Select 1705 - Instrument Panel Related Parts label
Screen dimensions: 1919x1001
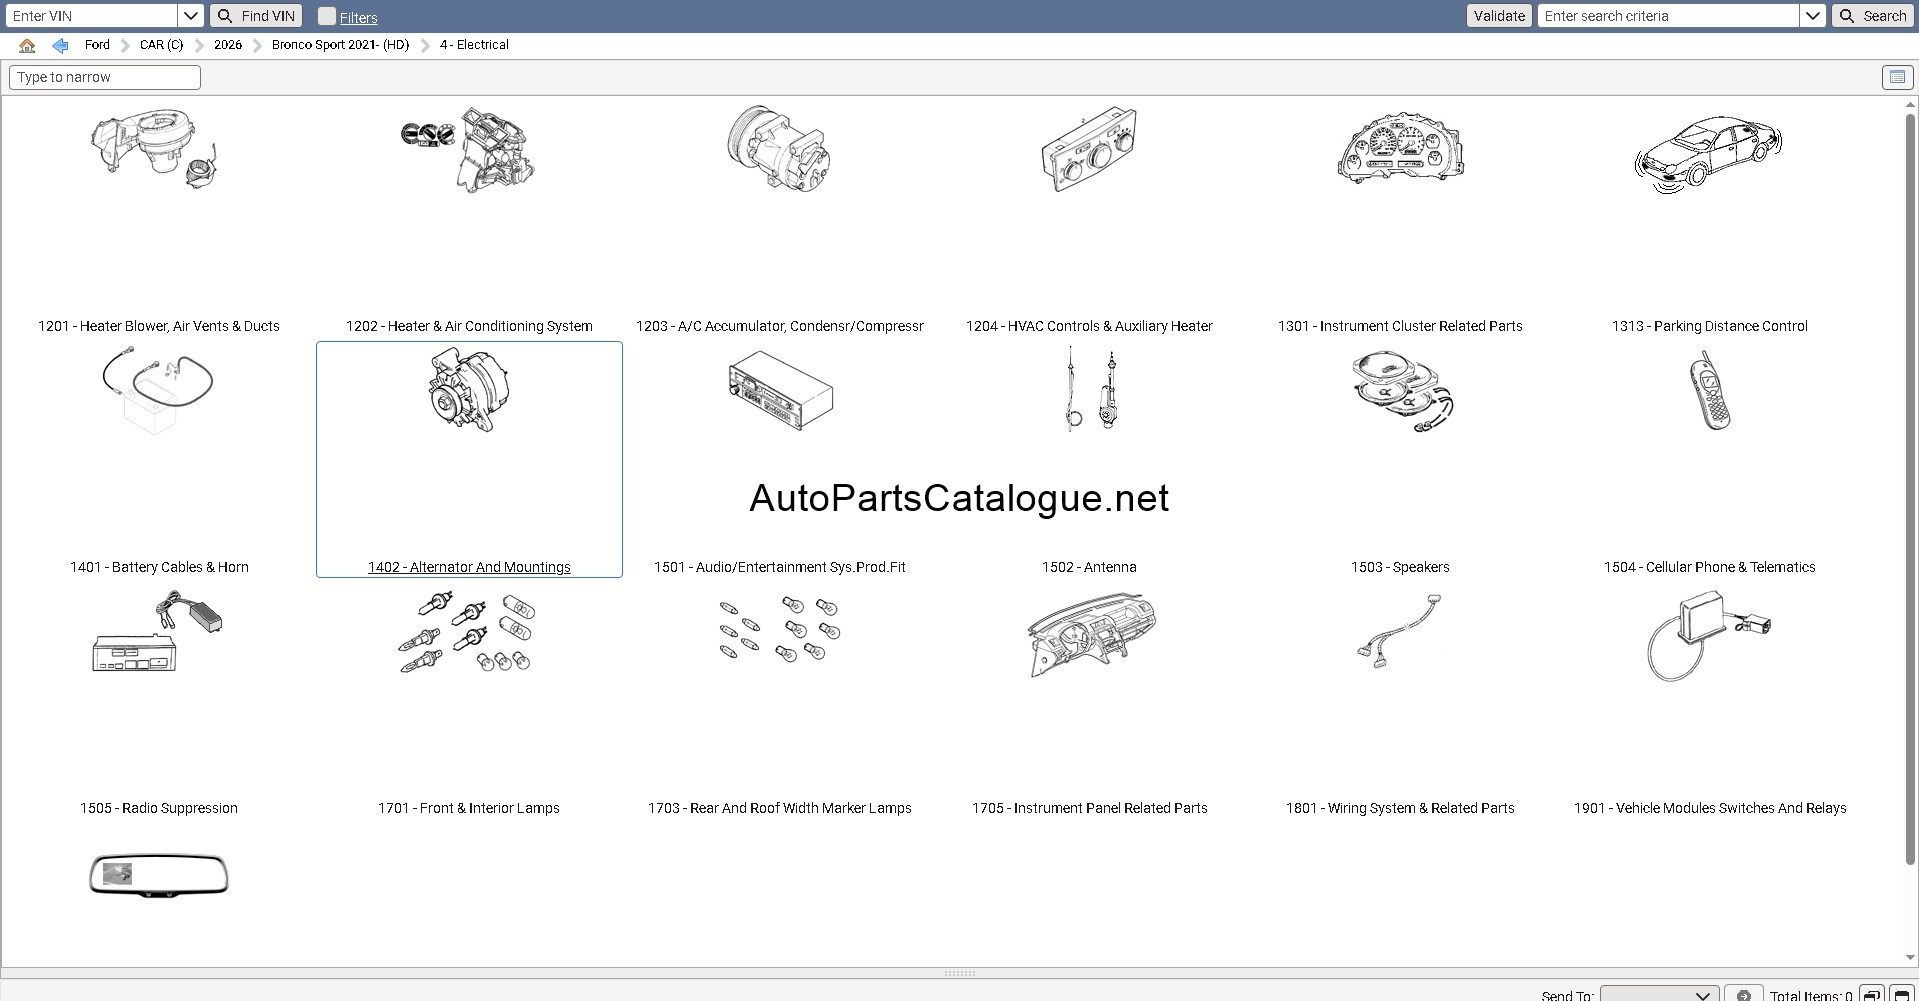[x=1090, y=808]
